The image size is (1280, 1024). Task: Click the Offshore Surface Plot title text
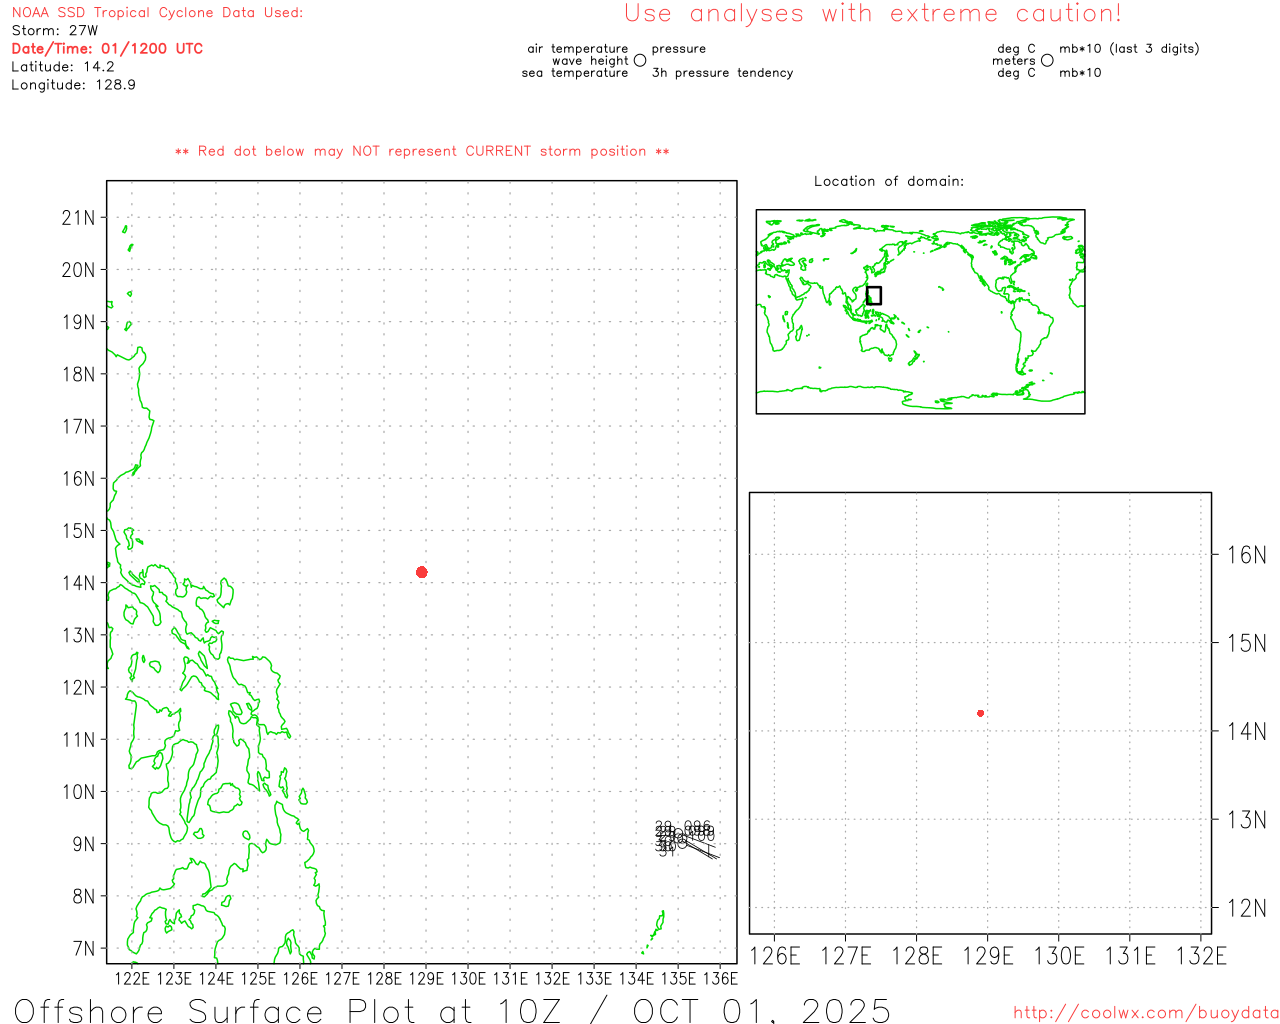coord(452,1010)
